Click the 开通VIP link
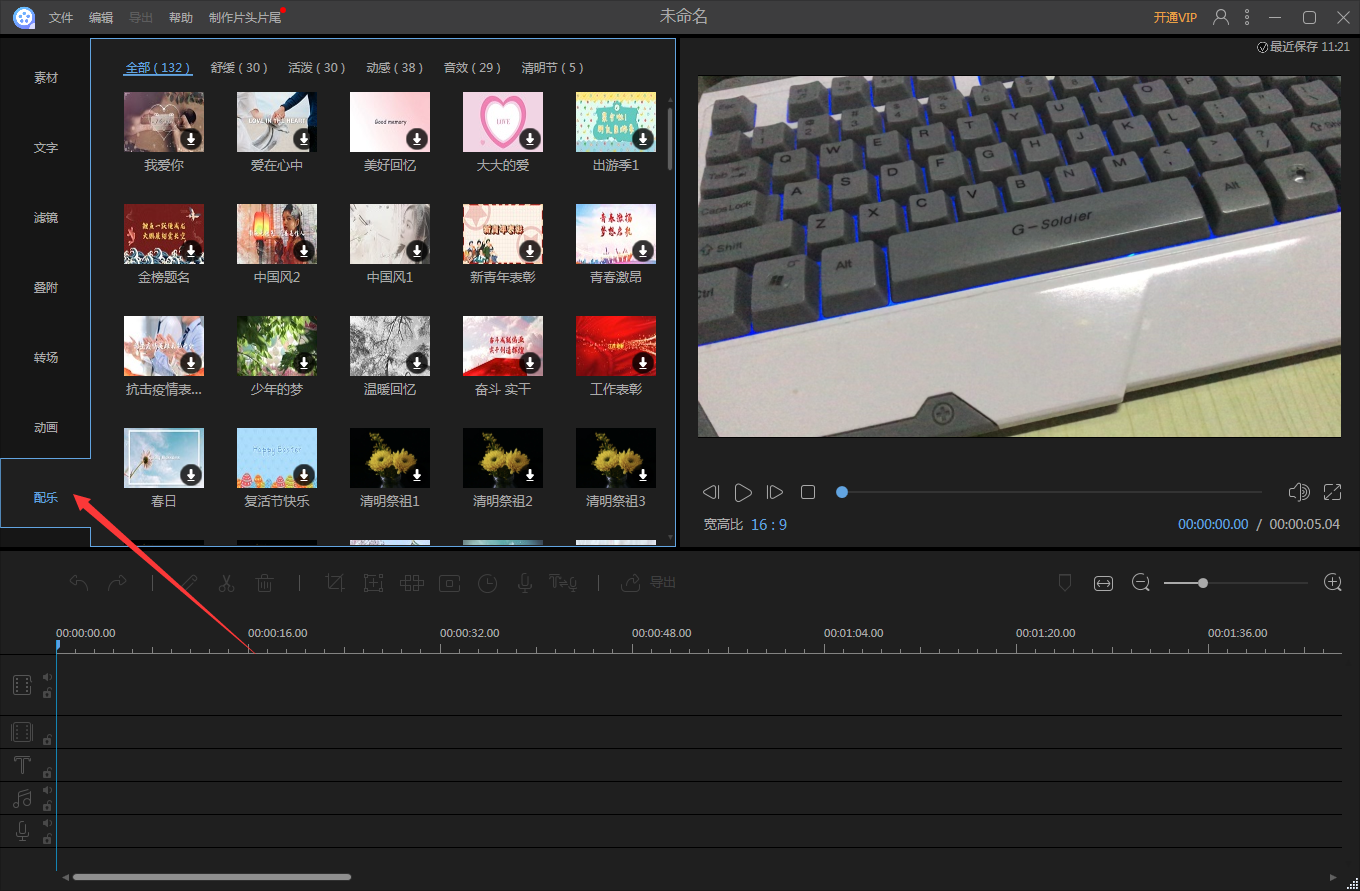1360x891 pixels. 1175,18
